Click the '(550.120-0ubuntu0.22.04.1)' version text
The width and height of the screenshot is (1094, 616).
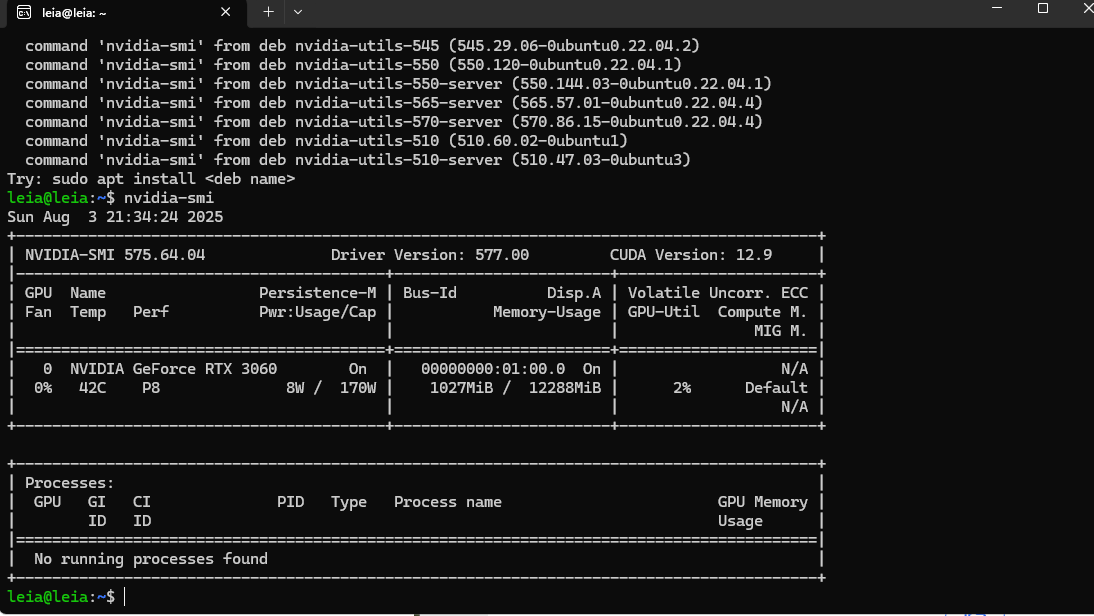coord(565,64)
